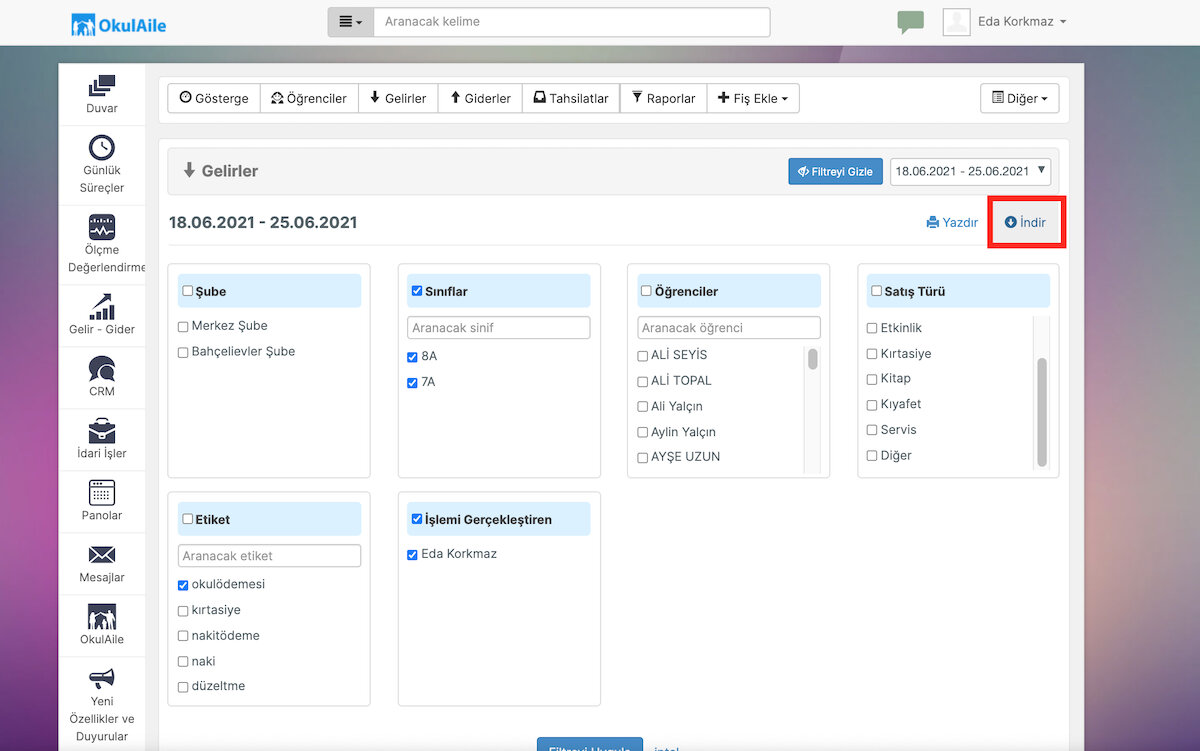Uncheck the 8A class checkbox
Image resolution: width=1200 pixels, height=751 pixels.
413,357
